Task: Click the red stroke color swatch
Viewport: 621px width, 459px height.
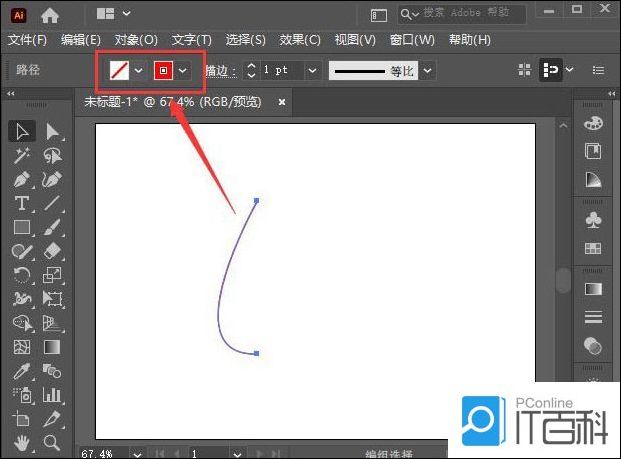Action: (163, 70)
